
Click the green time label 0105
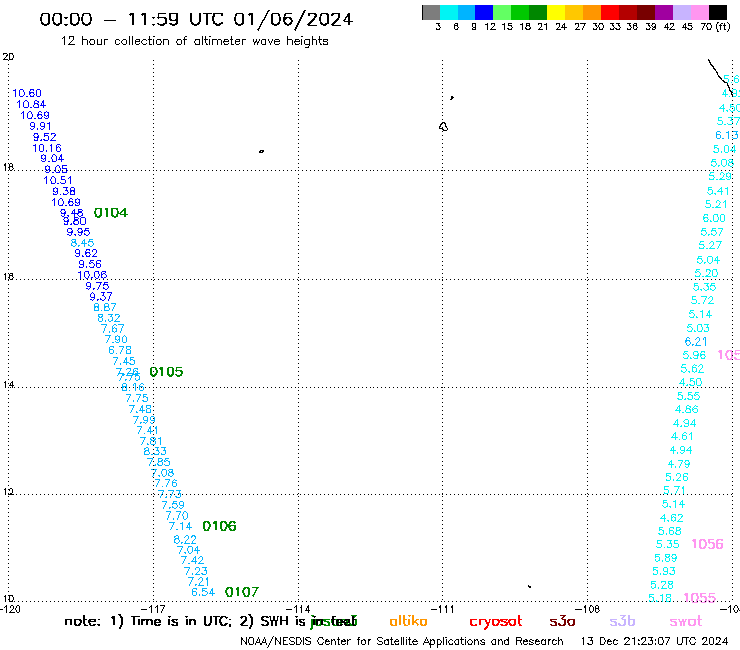click(x=166, y=372)
